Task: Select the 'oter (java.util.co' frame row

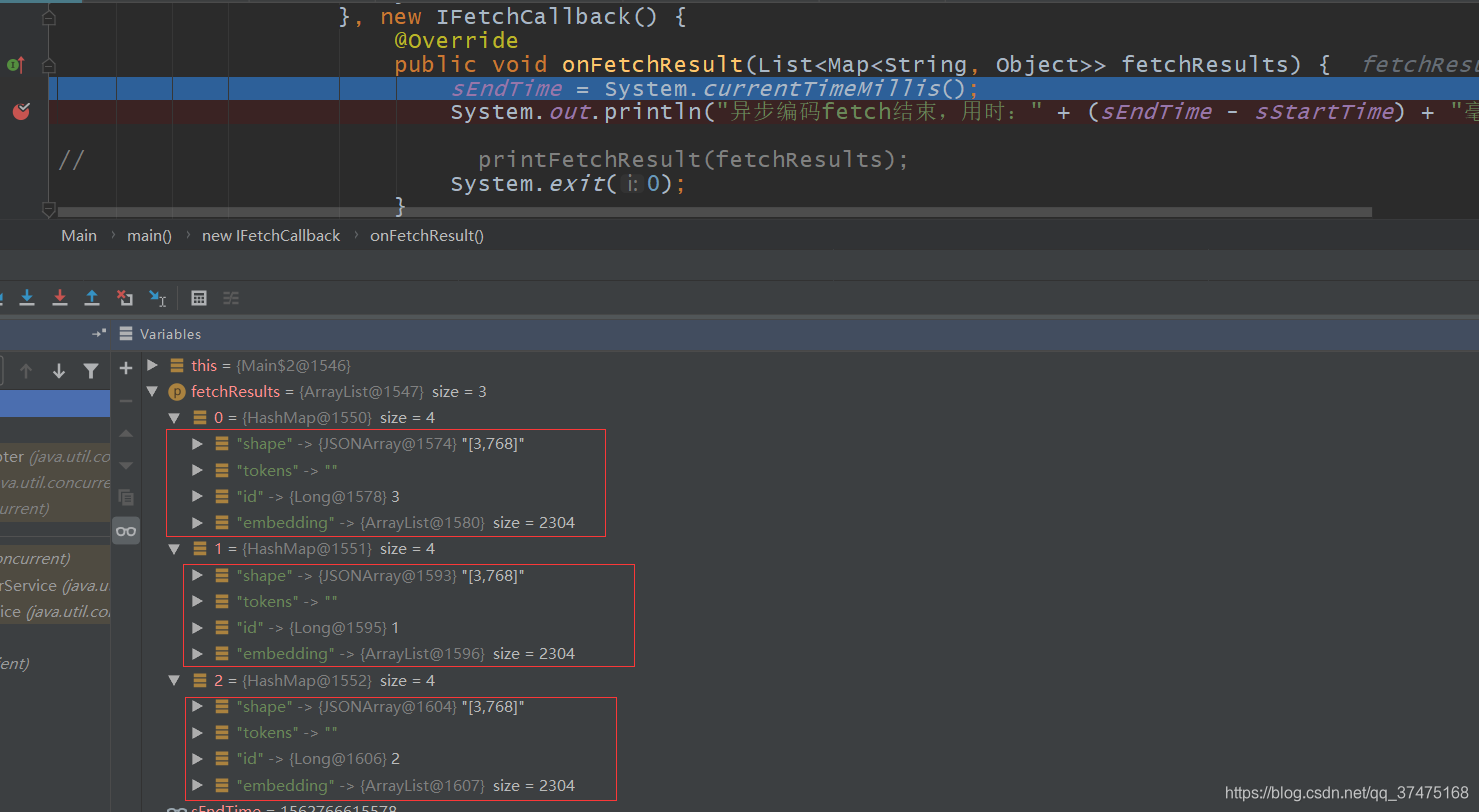Action: (x=55, y=457)
